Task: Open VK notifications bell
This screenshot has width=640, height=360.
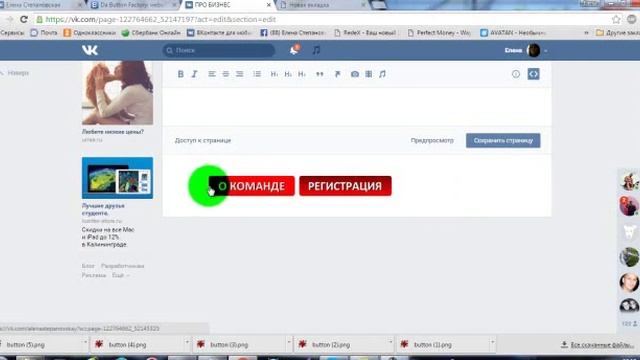Action: click(294, 50)
